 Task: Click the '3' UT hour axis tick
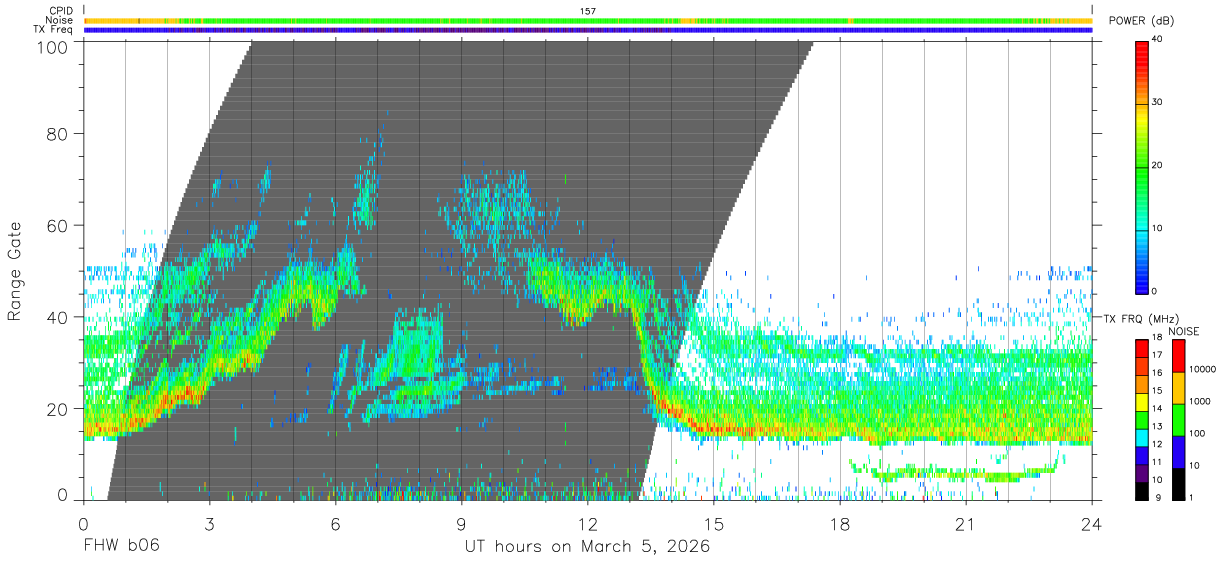(209, 525)
